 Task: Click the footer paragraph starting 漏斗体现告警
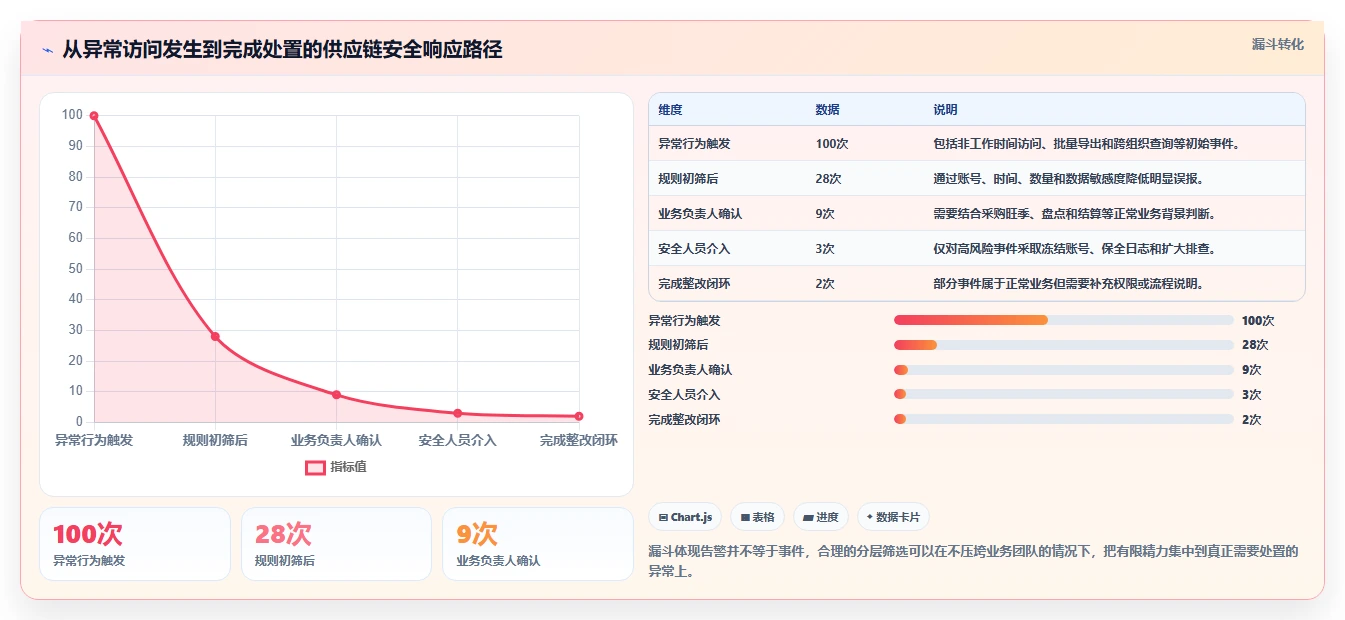(975, 562)
